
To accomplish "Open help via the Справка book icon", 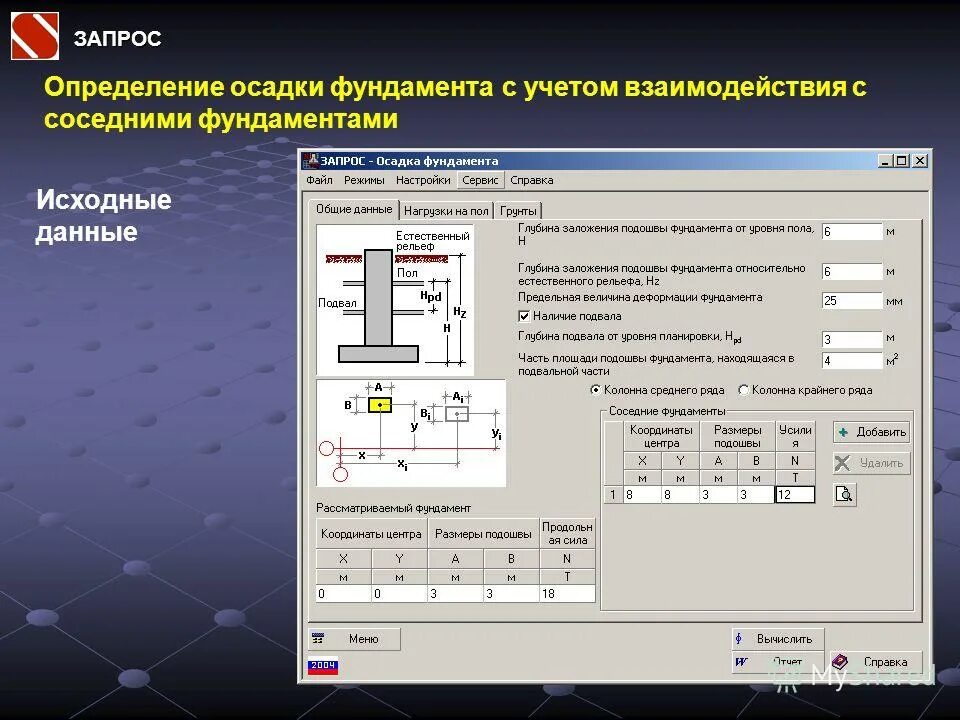I will click(x=839, y=662).
